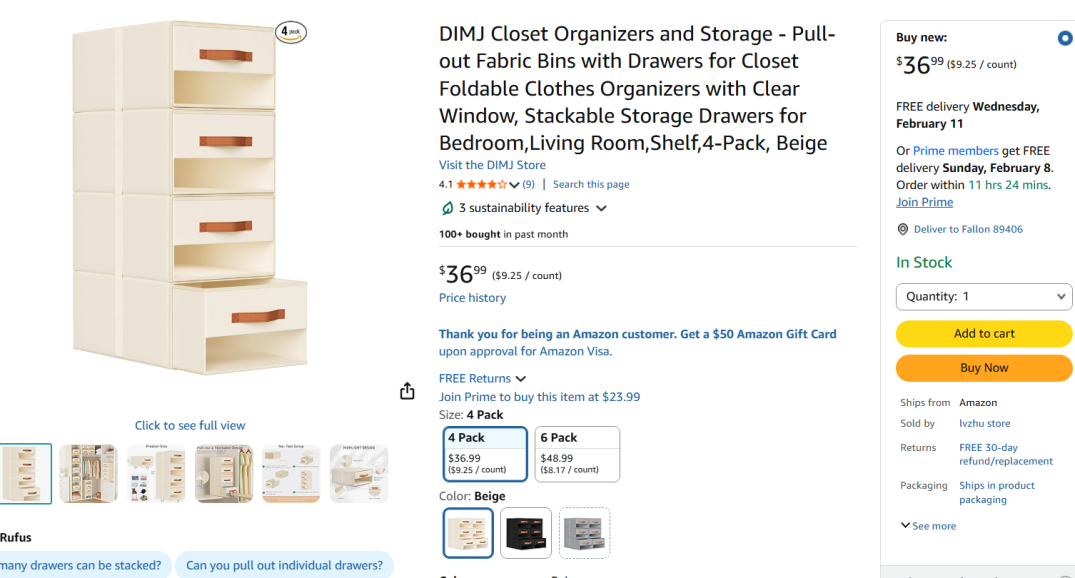Select the gray color swatch
Screen dimensions: 1075x578
[x=584, y=533]
